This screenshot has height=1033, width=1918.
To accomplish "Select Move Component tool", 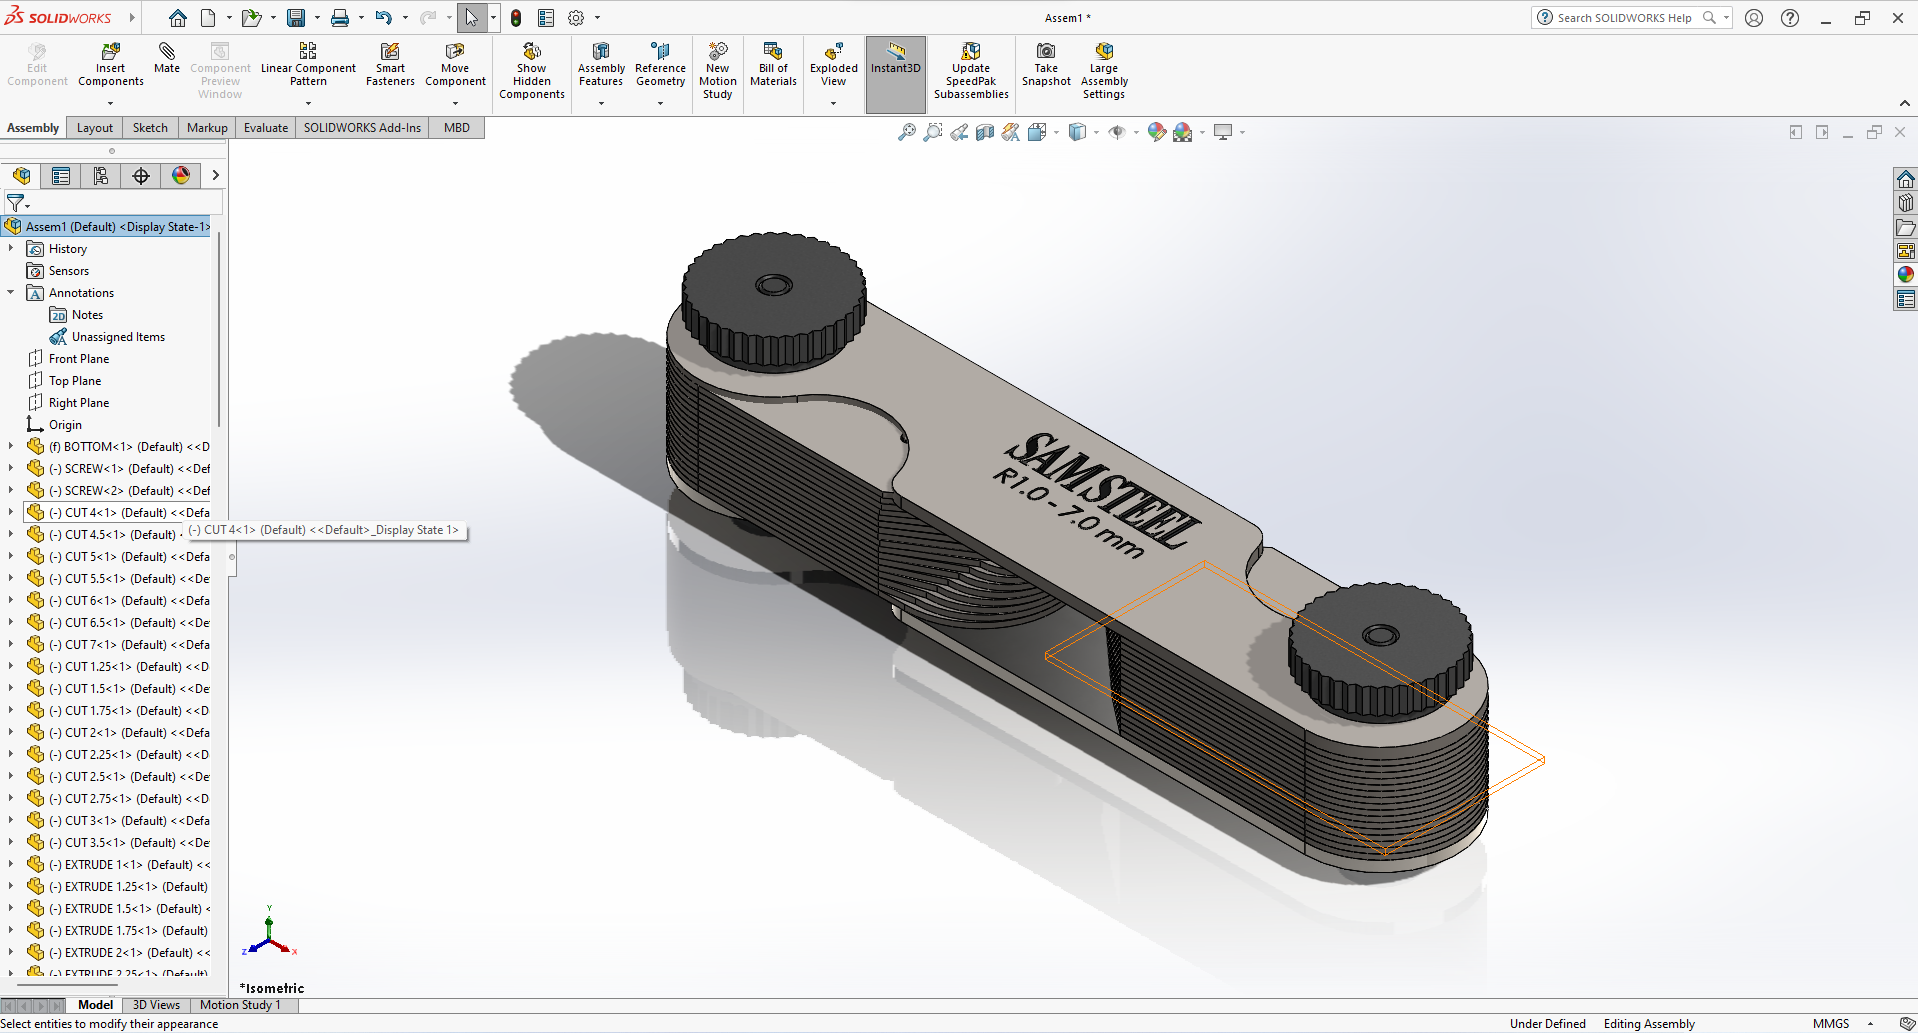I will point(455,65).
